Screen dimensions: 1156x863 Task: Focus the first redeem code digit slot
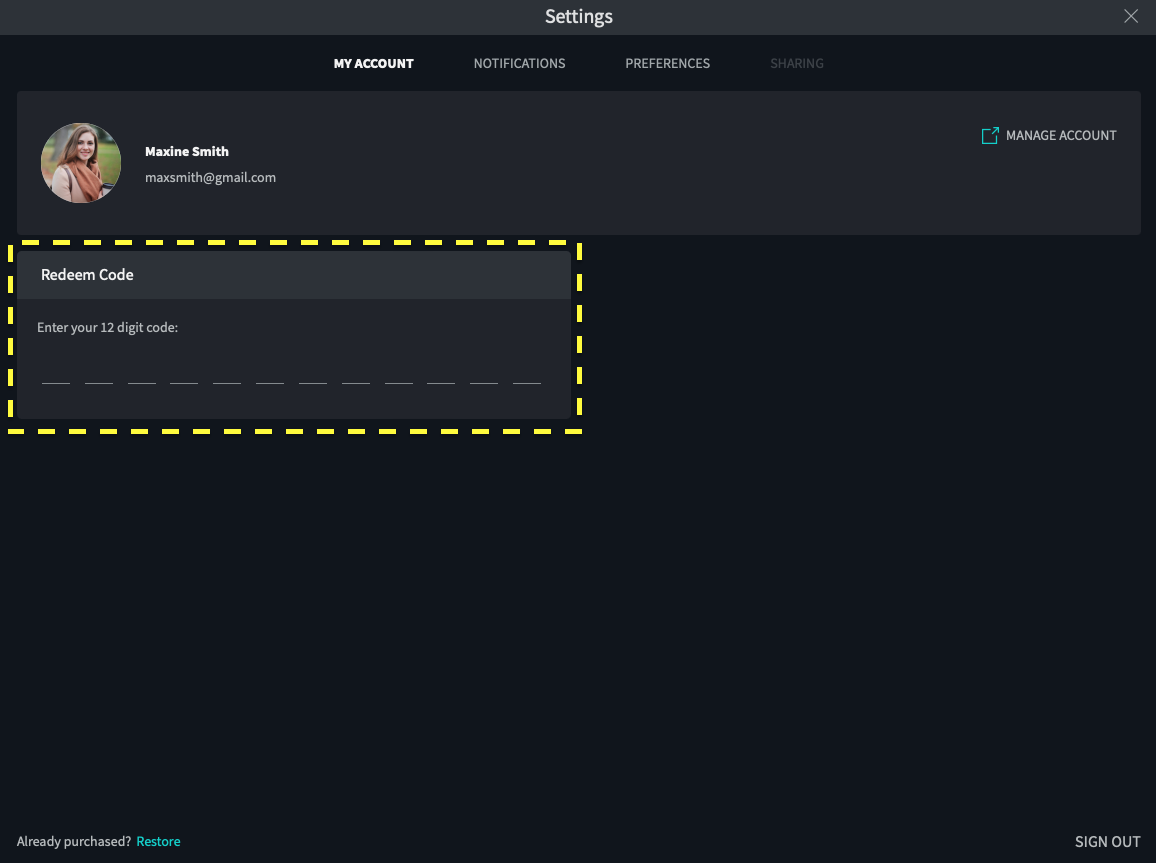tap(56, 374)
